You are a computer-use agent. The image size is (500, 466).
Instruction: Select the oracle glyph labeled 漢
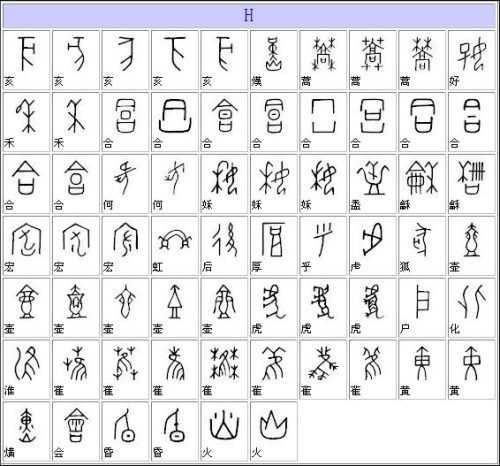[x=274, y=54]
